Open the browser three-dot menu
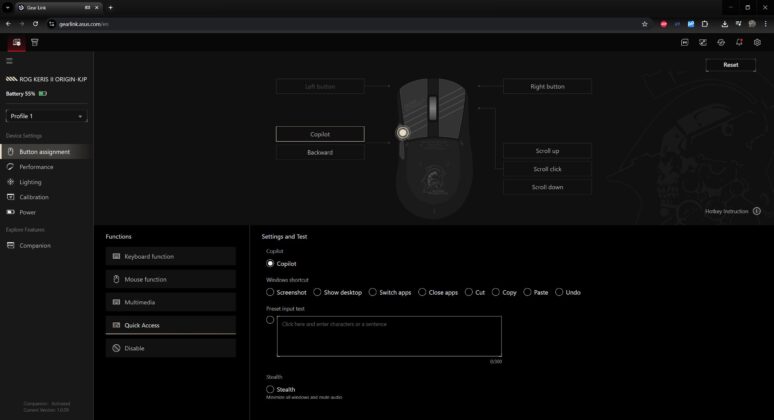This screenshot has width=774, height=420. click(x=766, y=24)
